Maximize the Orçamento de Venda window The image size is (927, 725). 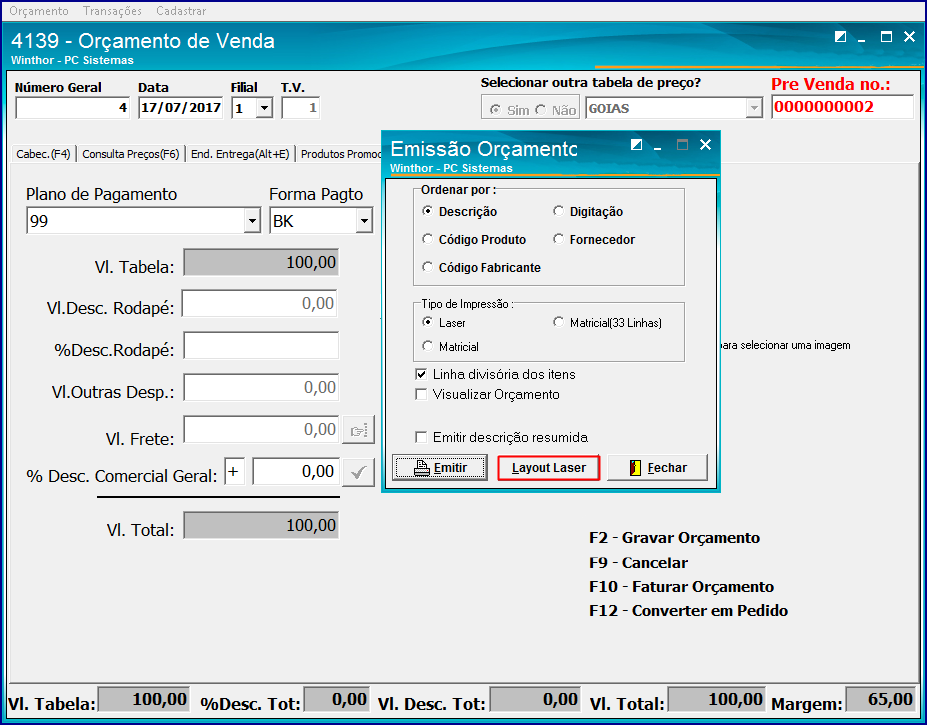tap(886, 37)
